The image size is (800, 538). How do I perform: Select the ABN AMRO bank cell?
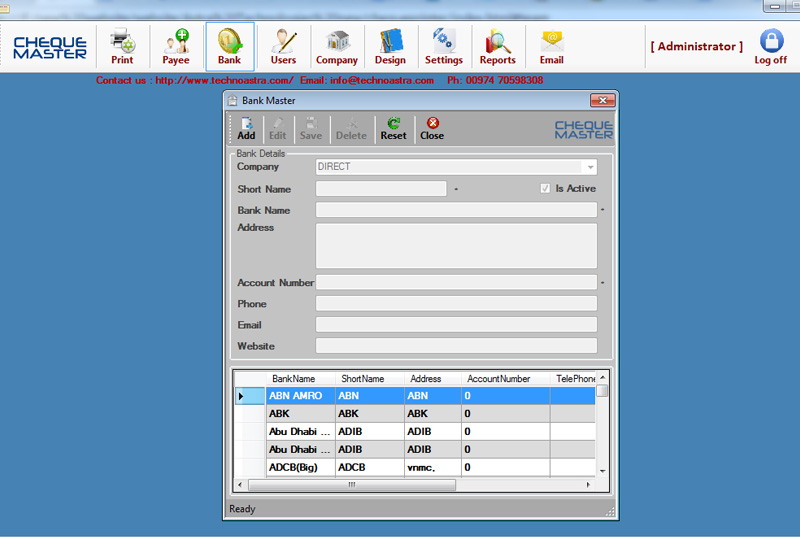(x=301, y=396)
